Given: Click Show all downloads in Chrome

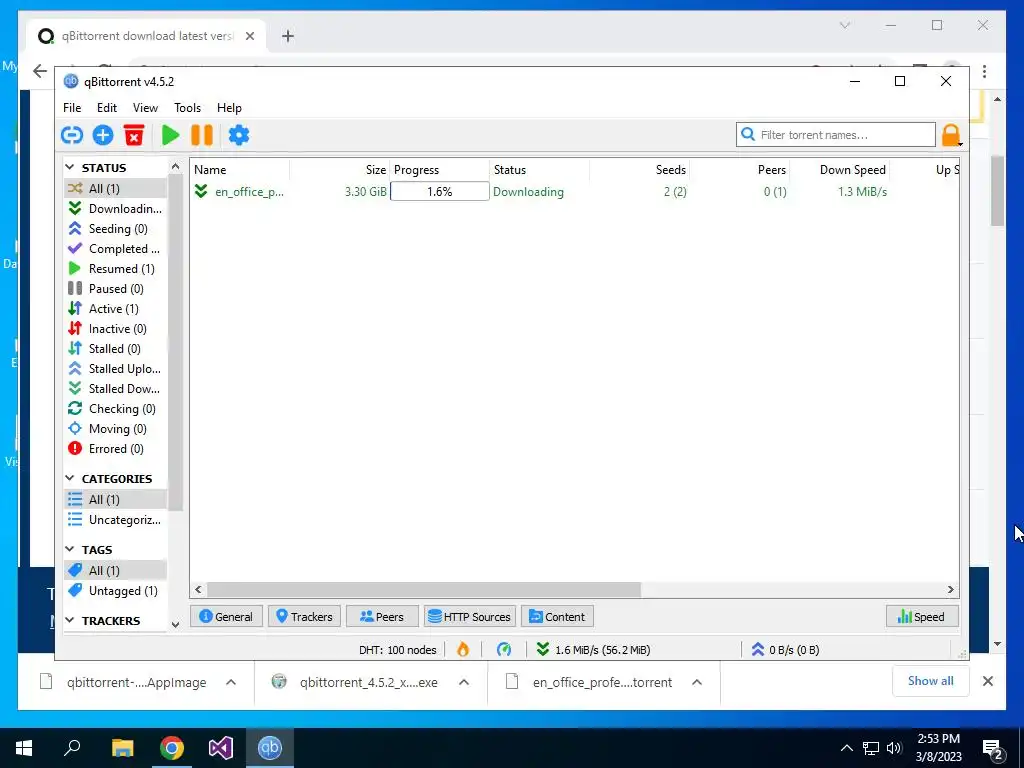Looking at the screenshot, I should tap(930, 681).
